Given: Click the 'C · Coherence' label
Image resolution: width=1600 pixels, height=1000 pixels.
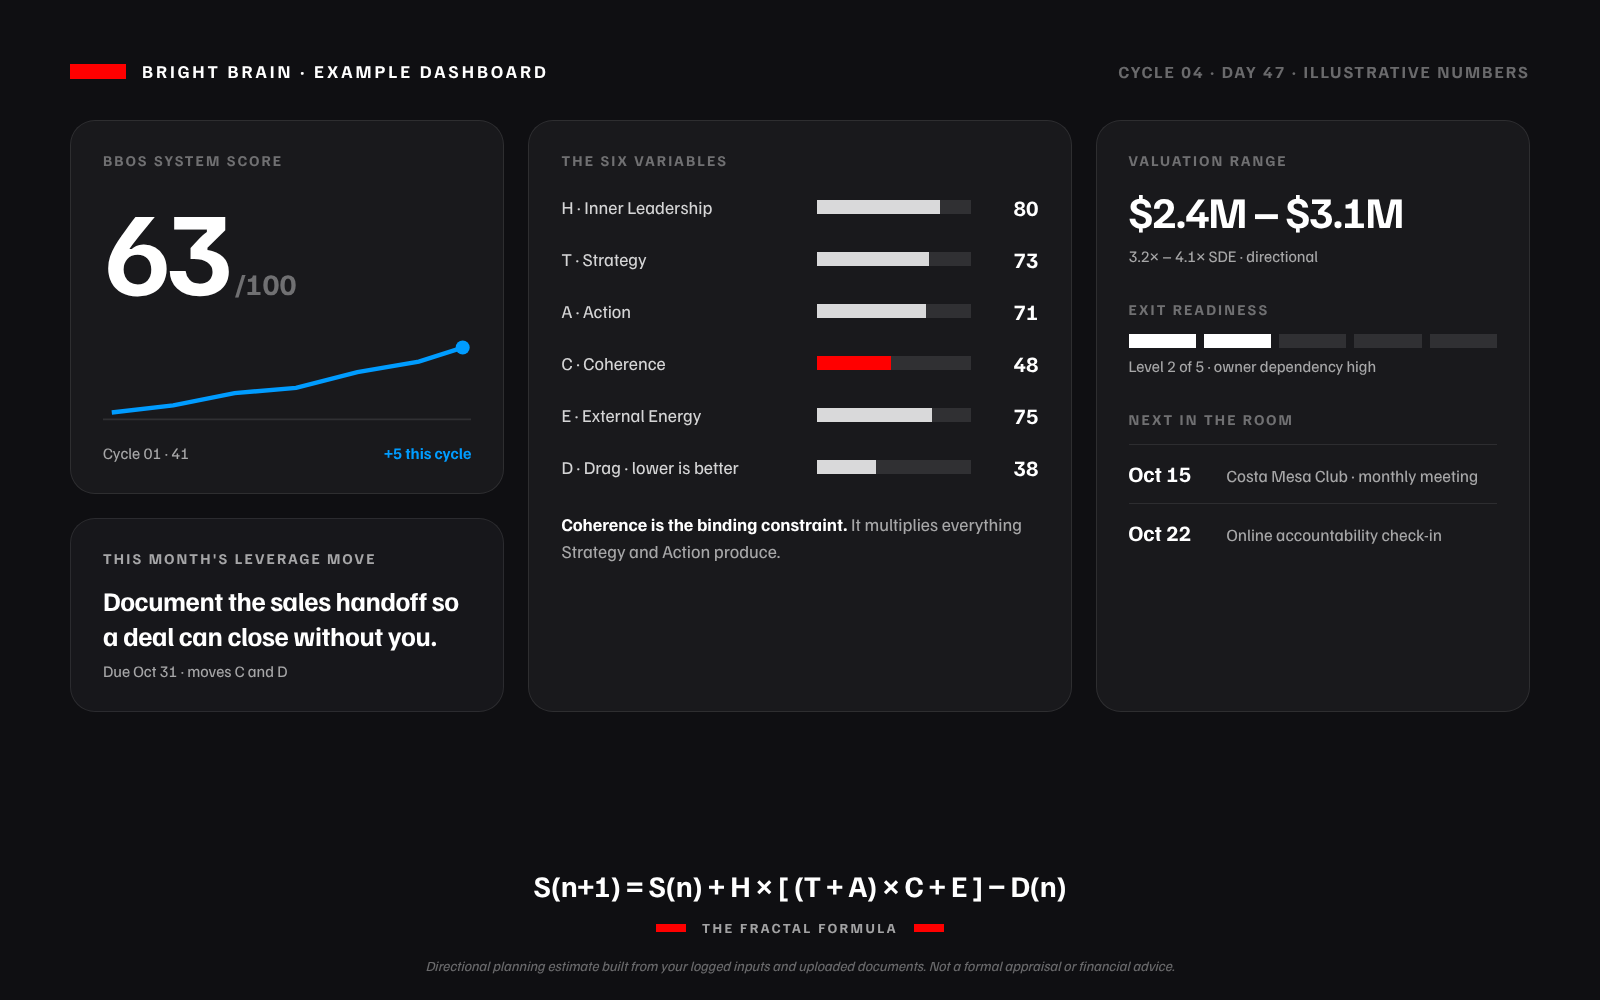Looking at the screenshot, I should click(x=613, y=364).
